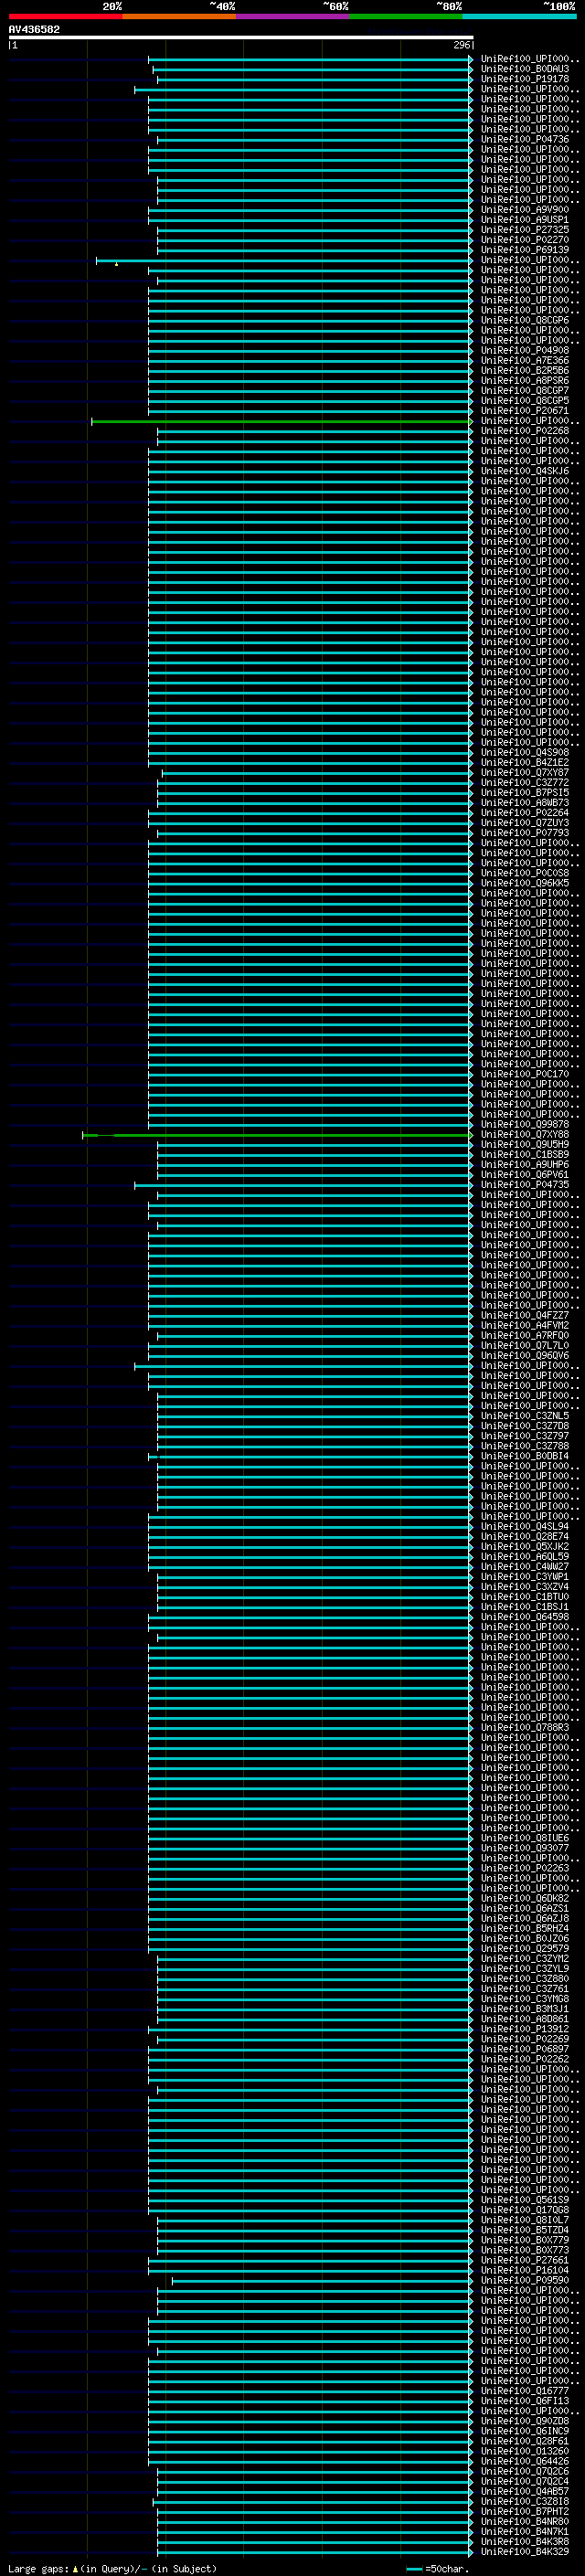
Task: Select the UniRef100_A8PSR6 label
Action: point(525,380)
